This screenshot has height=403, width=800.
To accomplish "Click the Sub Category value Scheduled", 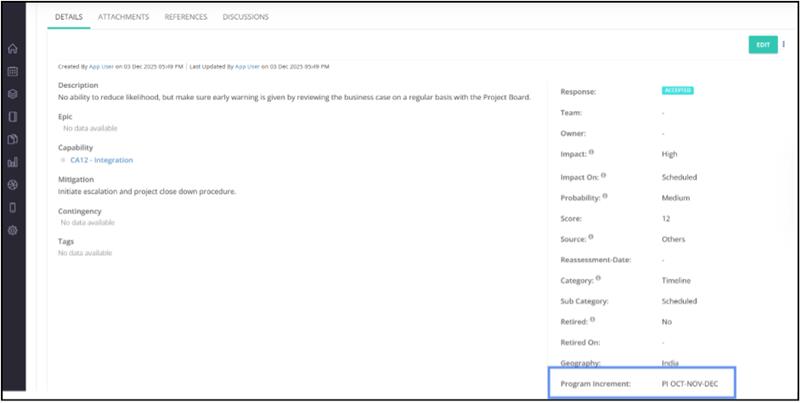I will (x=679, y=301).
